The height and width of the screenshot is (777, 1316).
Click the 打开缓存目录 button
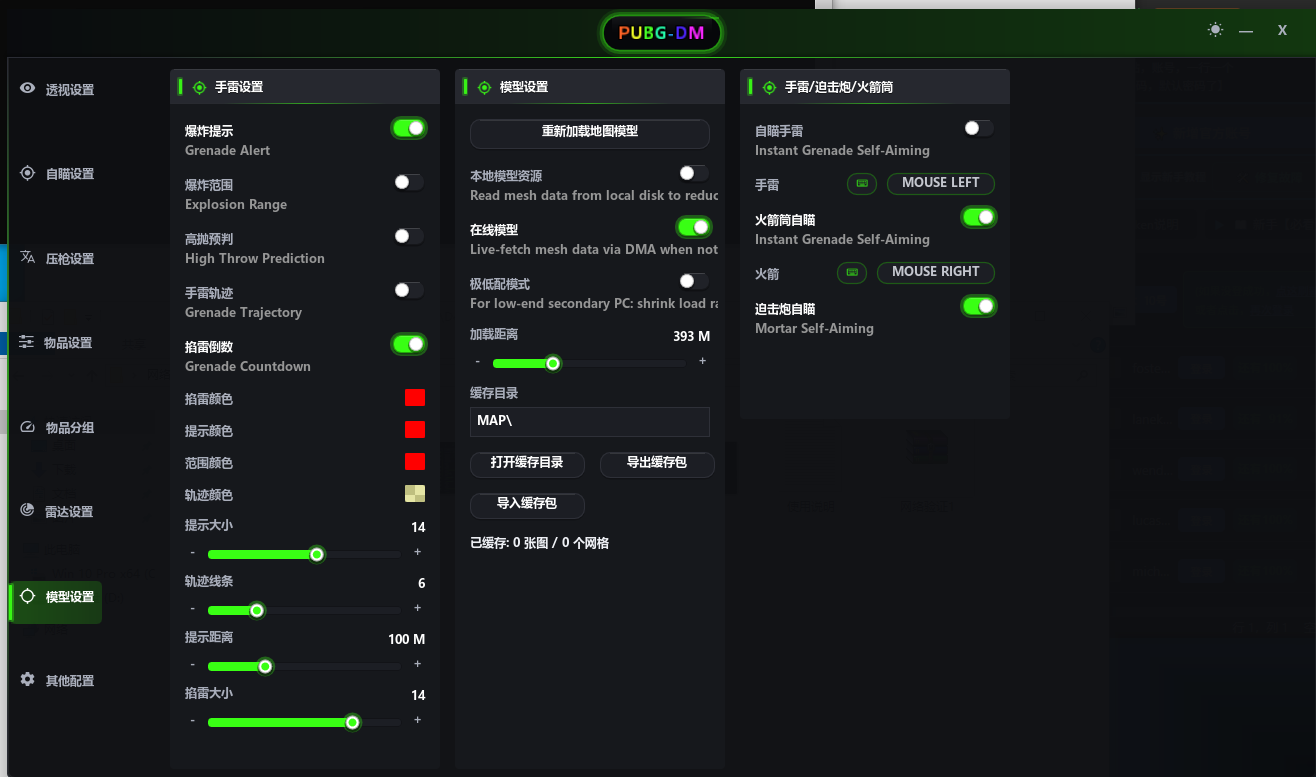pyautogui.click(x=527, y=463)
